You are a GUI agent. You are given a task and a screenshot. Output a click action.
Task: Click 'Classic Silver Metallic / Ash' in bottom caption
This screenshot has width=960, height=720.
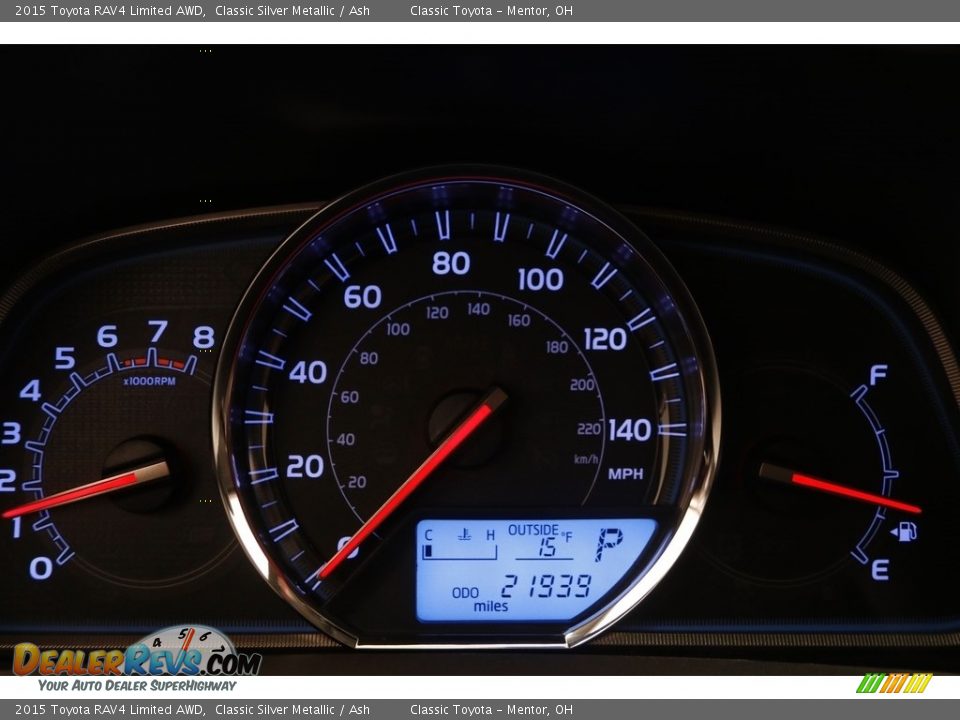coord(292,710)
